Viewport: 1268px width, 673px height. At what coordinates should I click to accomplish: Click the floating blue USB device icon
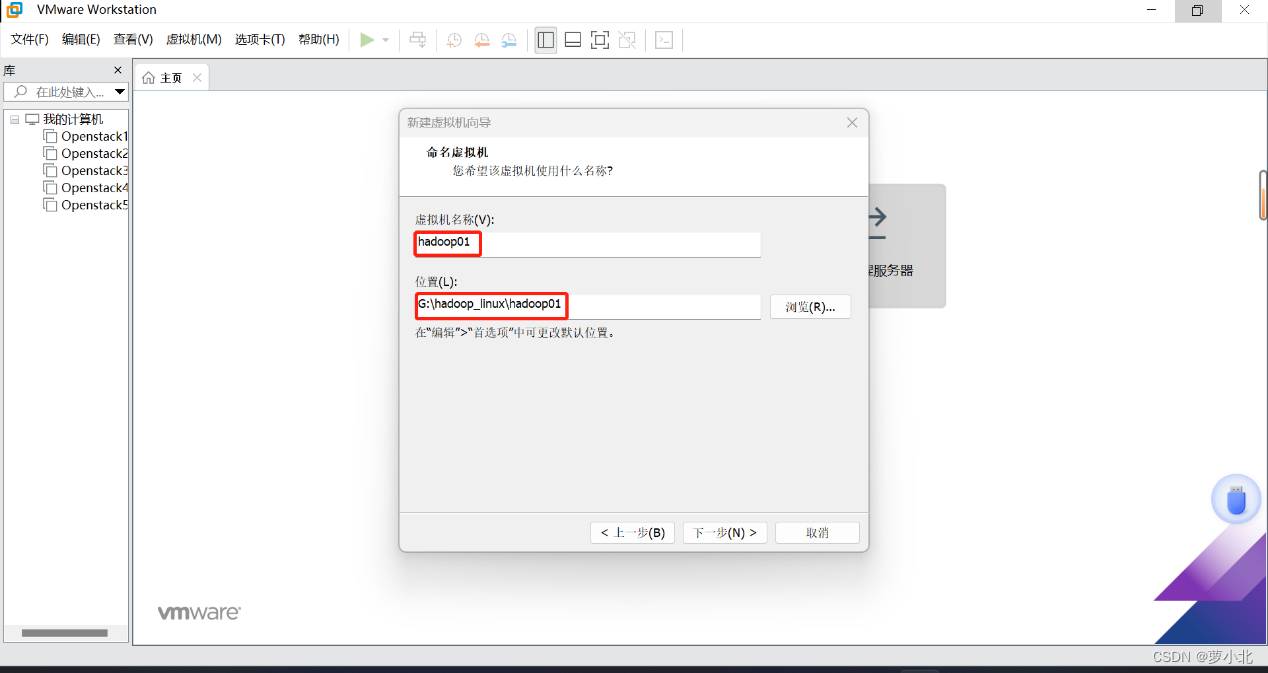point(1237,499)
